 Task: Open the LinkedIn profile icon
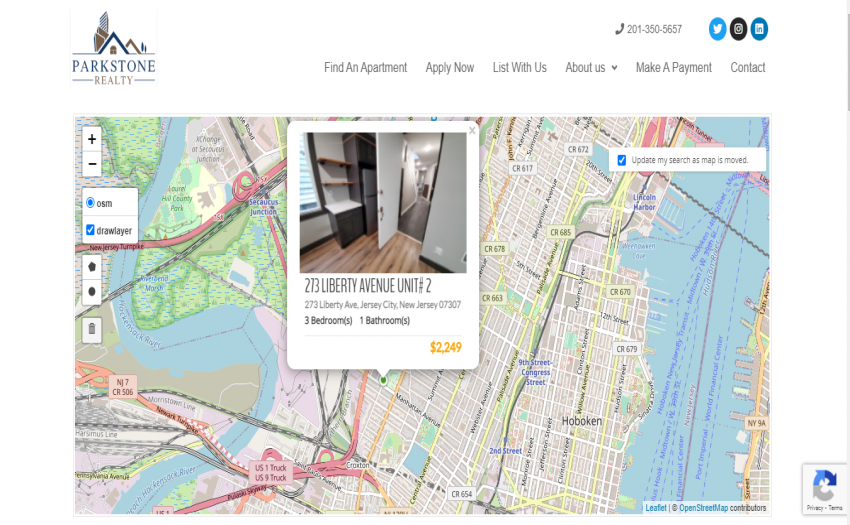pos(759,29)
